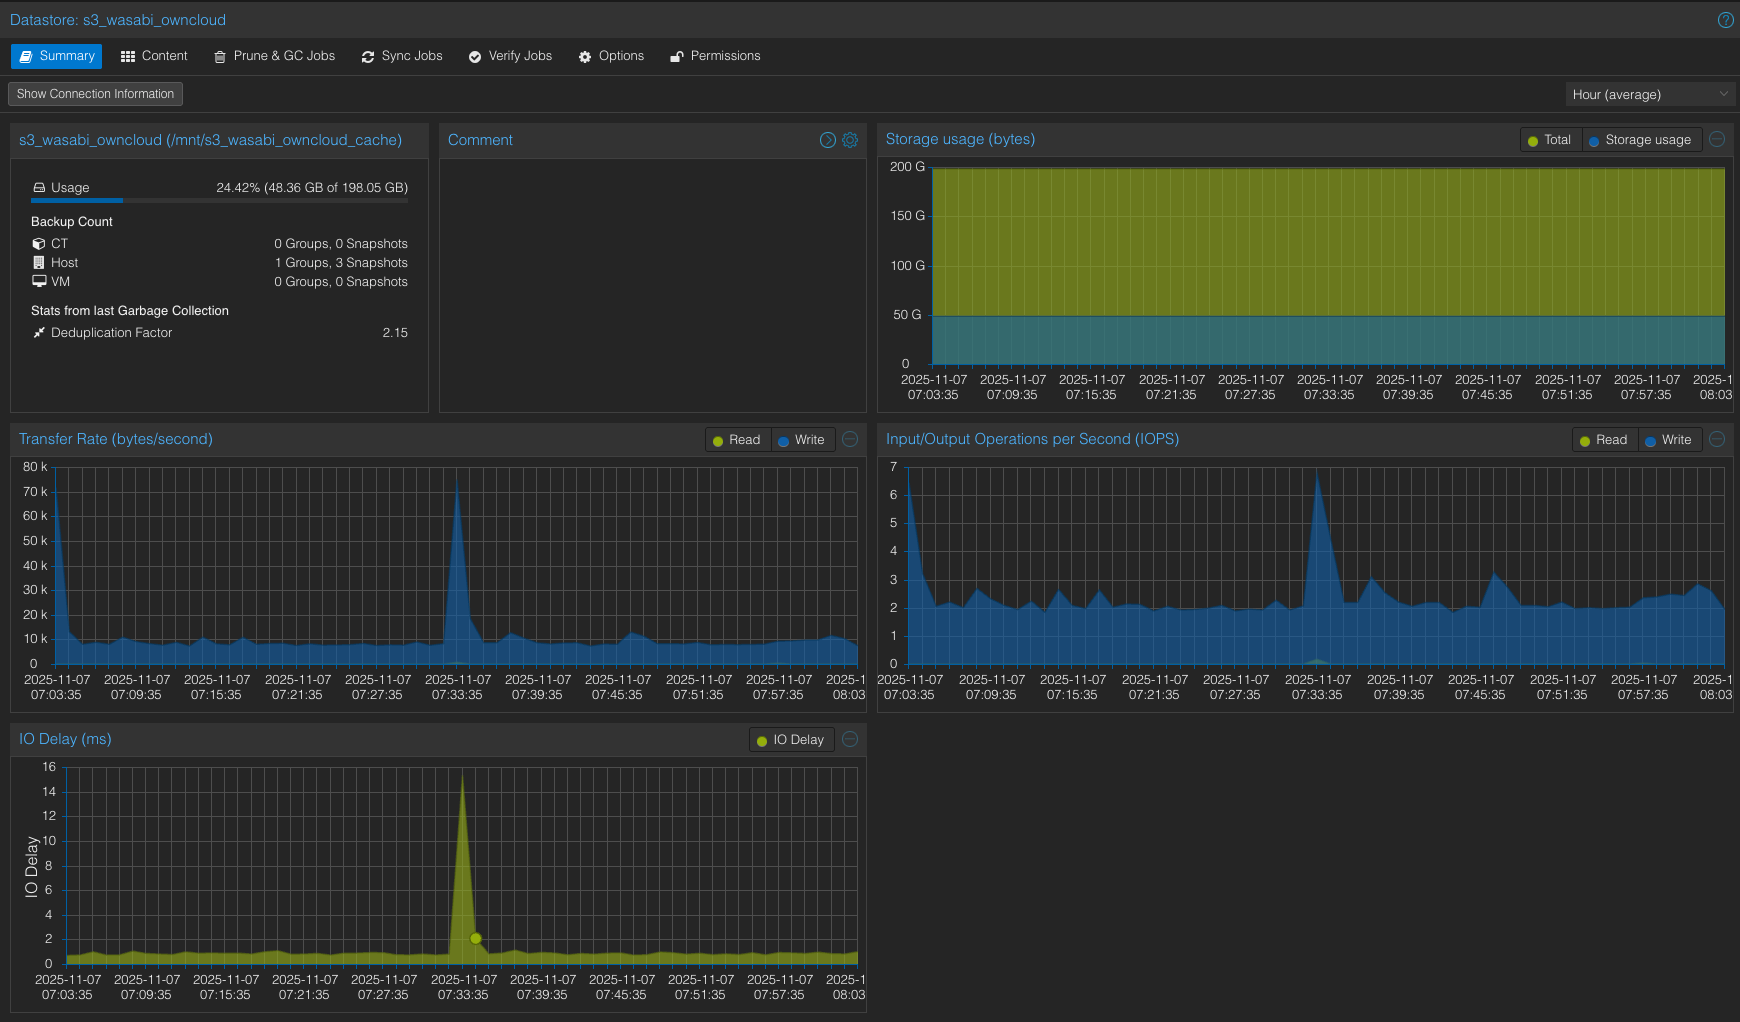Click the Show Connection Information button

(x=95, y=94)
